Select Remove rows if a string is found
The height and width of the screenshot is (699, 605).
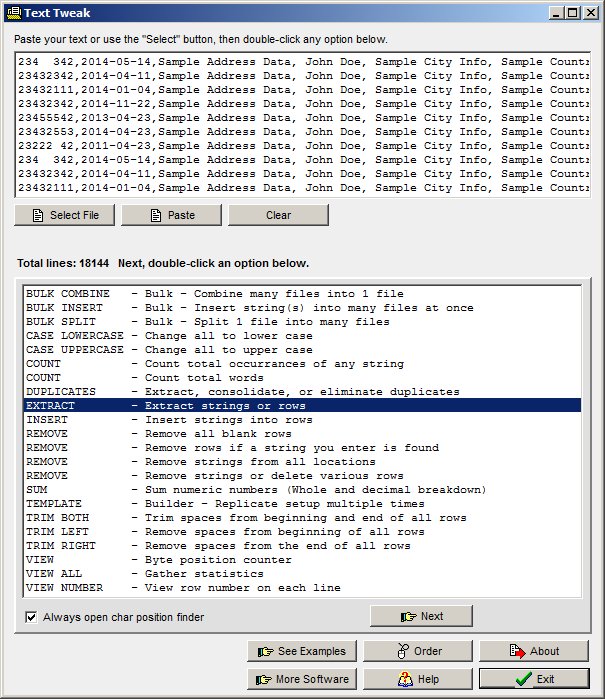click(x=302, y=448)
